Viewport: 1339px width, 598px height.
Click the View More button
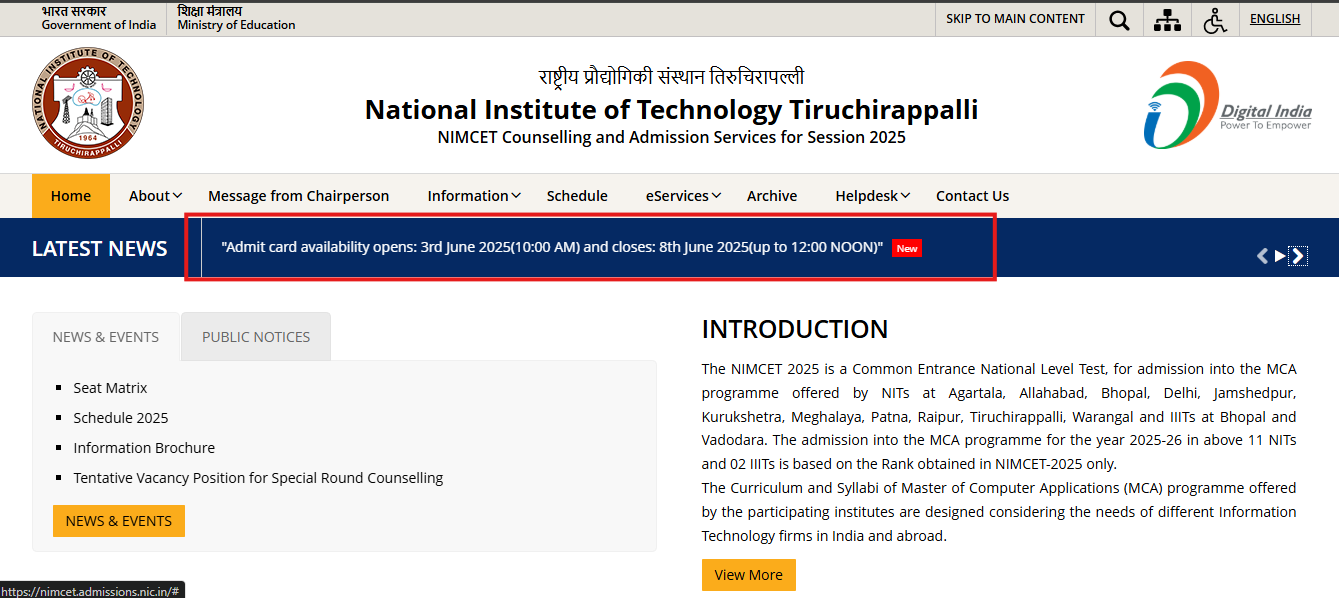pyautogui.click(x=748, y=575)
